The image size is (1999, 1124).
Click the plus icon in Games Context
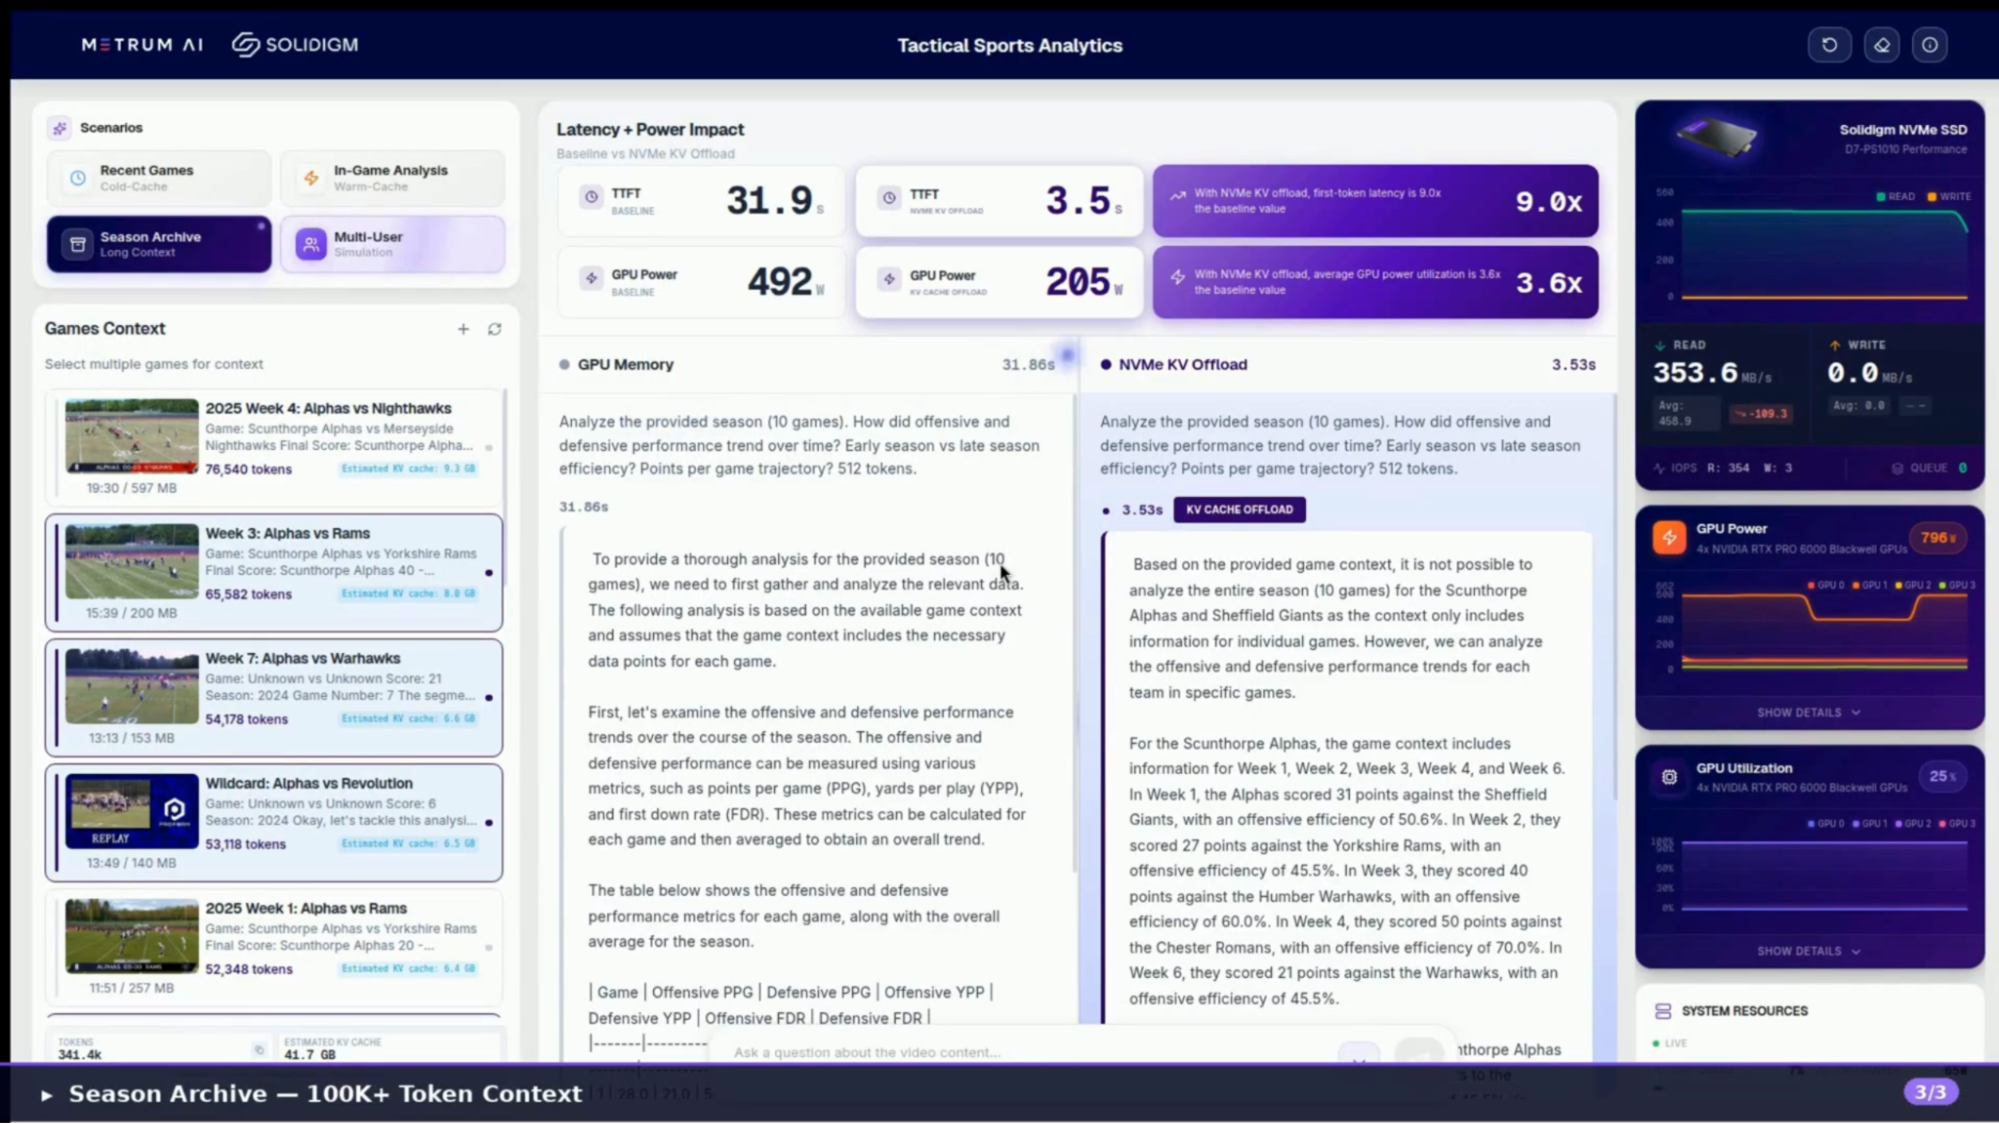(x=463, y=329)
